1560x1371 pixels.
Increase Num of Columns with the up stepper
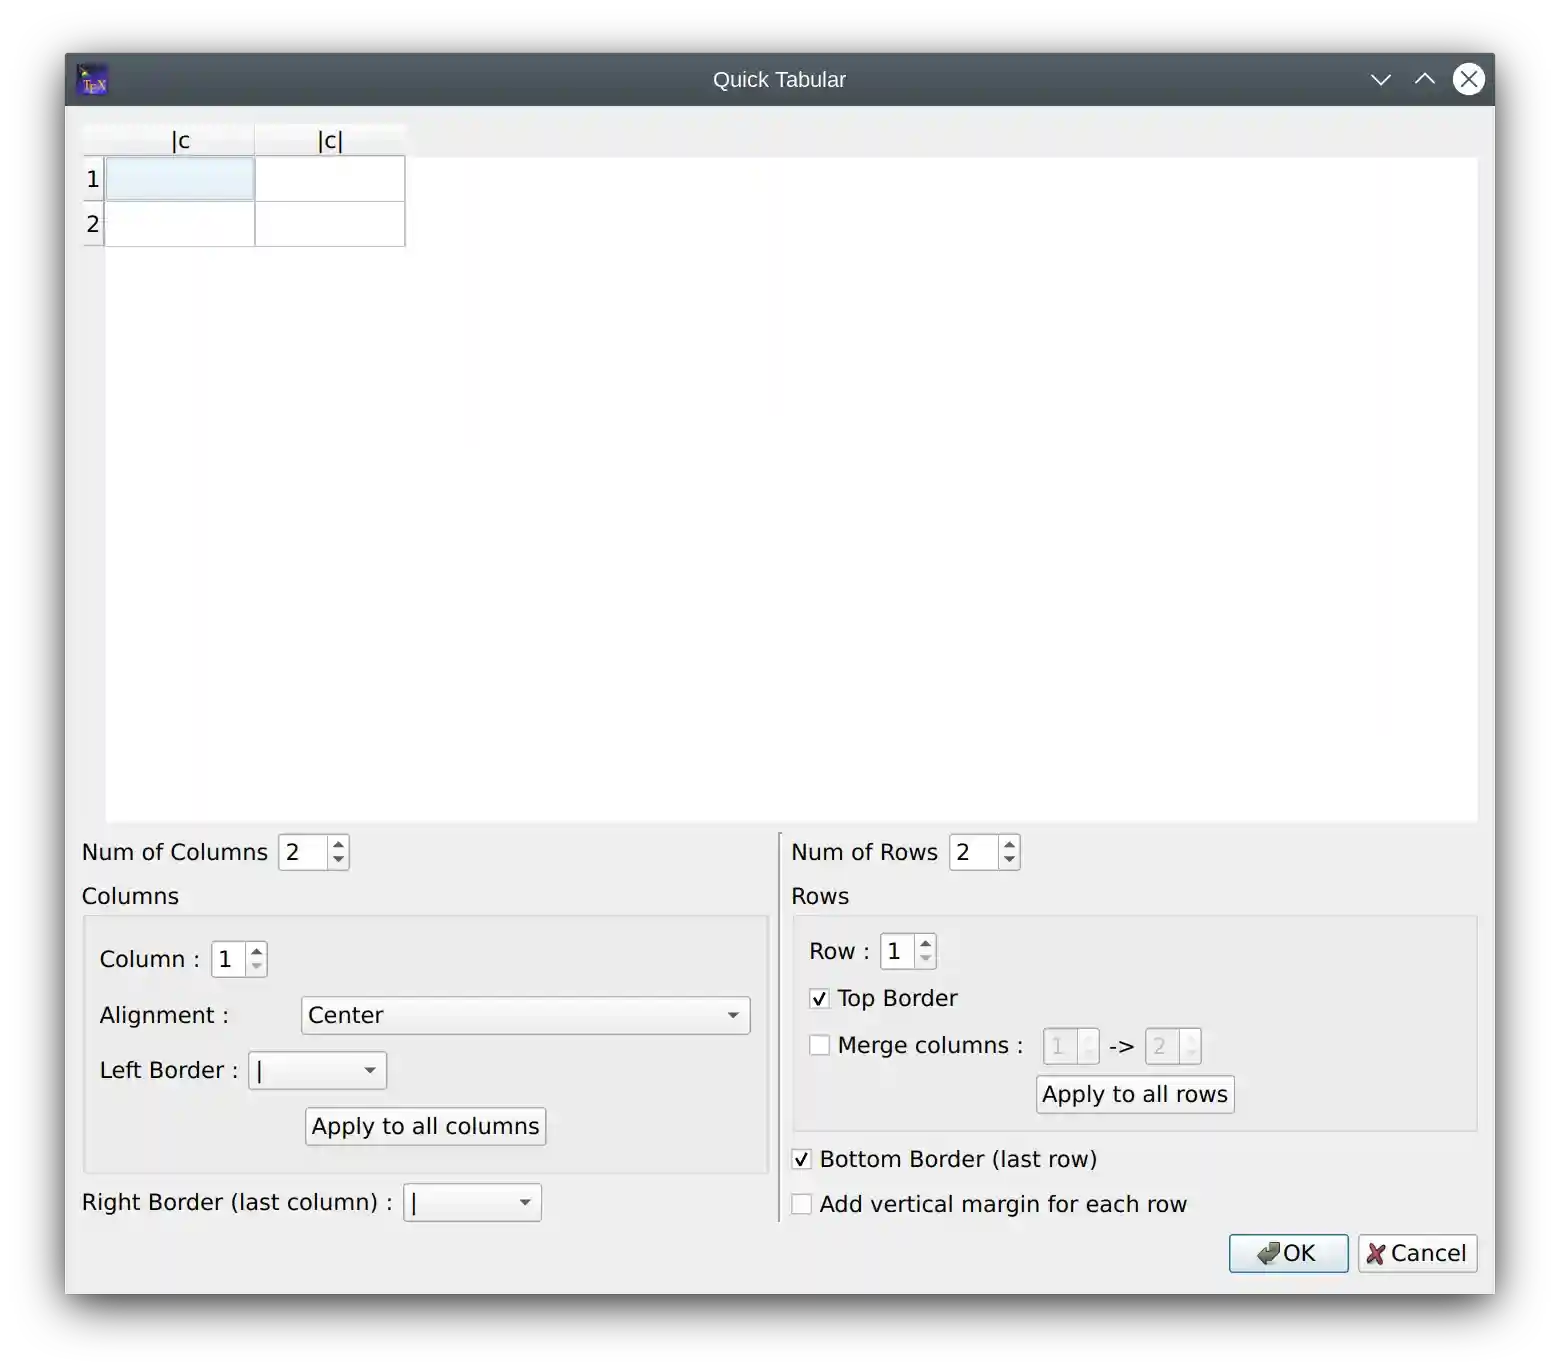pos(337,844)
